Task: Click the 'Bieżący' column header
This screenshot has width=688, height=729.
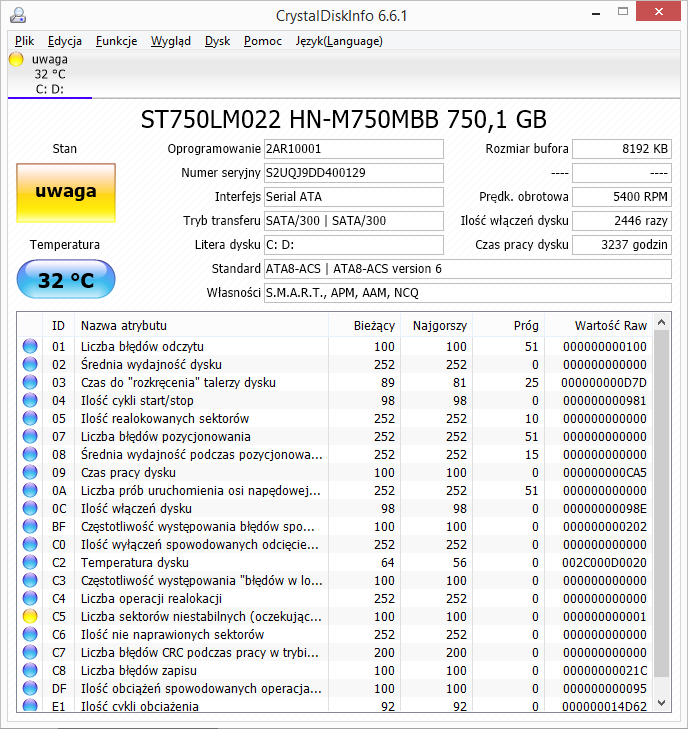Action: 364,325
